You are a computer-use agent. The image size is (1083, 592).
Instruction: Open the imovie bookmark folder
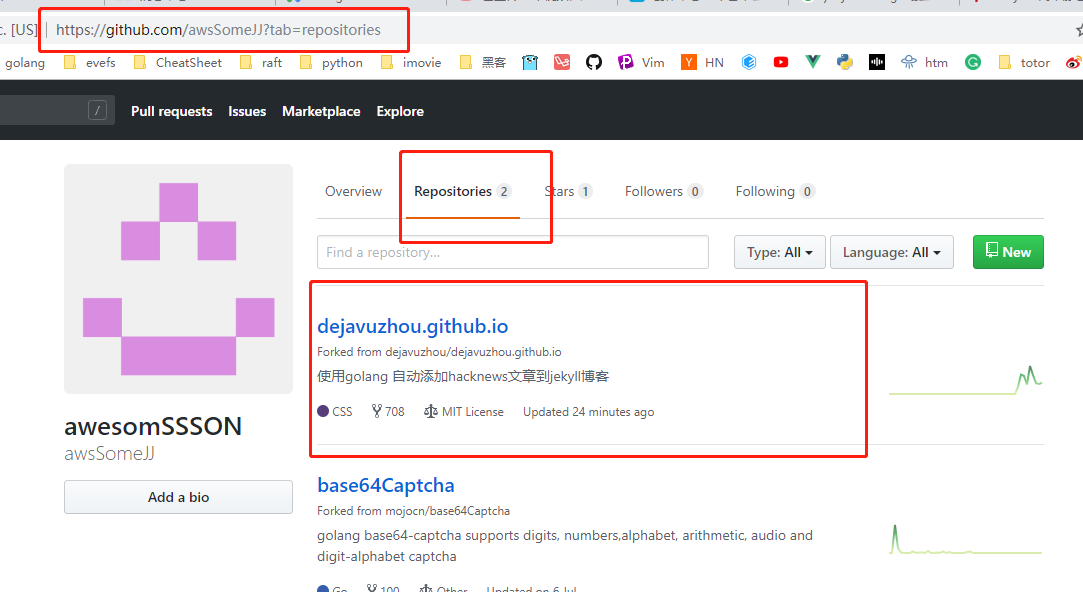(x=410, y=63)
